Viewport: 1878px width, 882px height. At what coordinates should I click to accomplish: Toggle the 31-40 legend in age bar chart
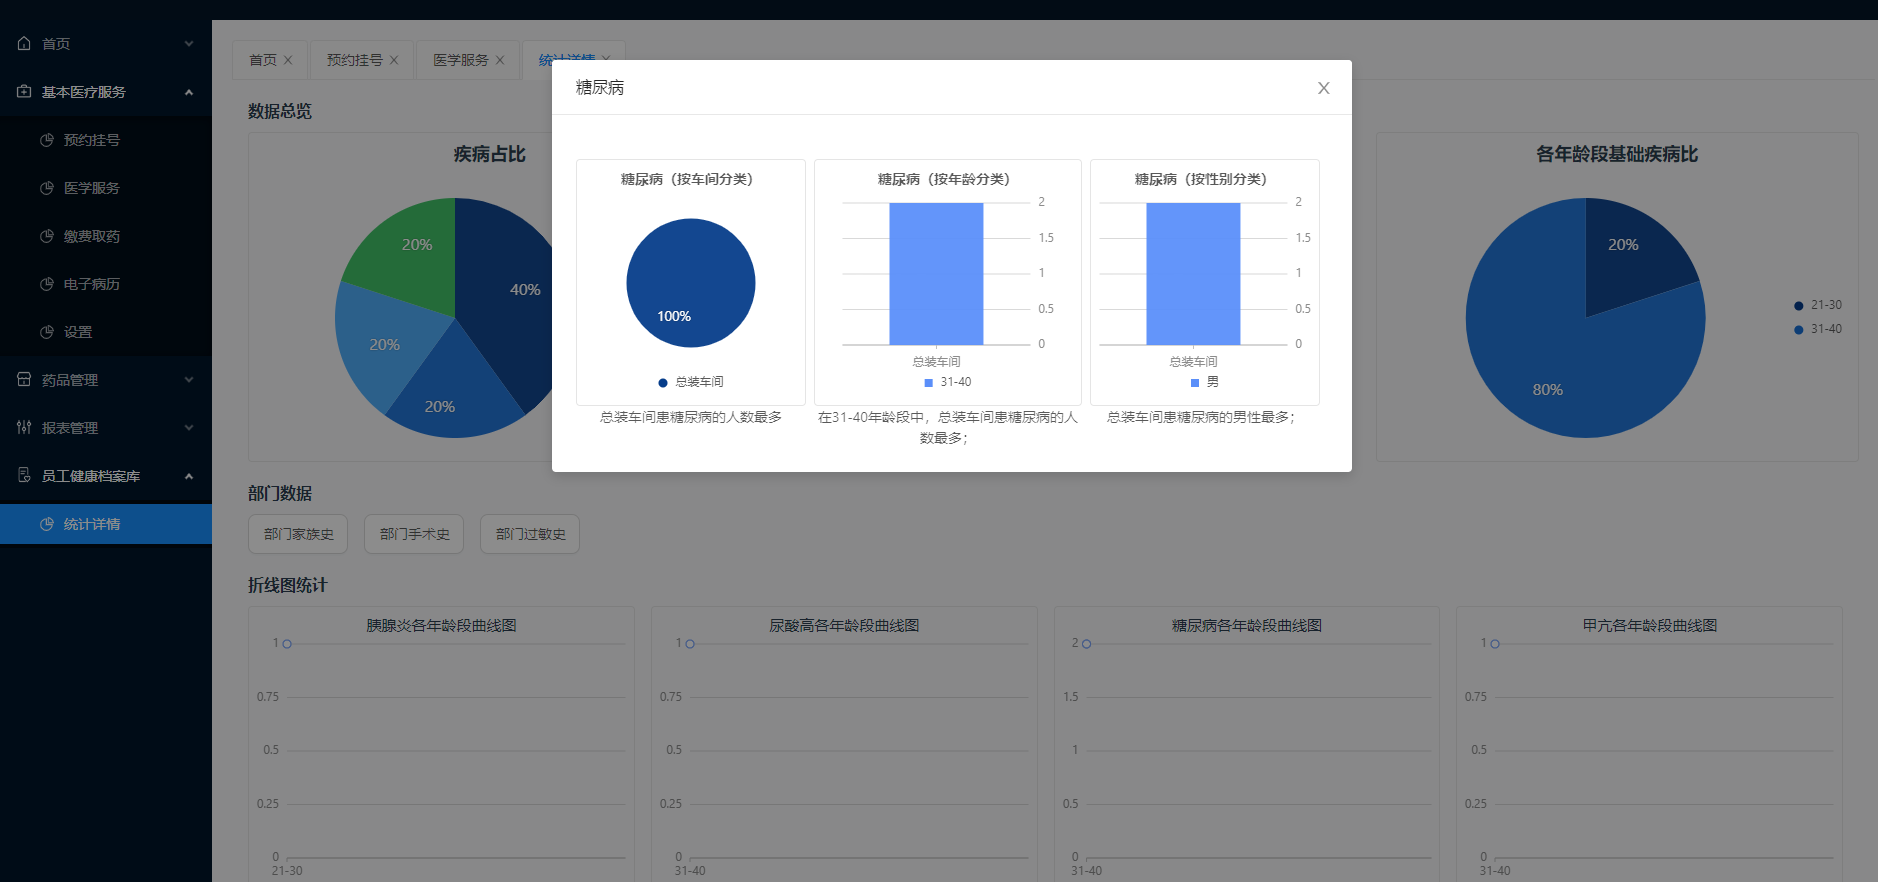pos(948,382)
